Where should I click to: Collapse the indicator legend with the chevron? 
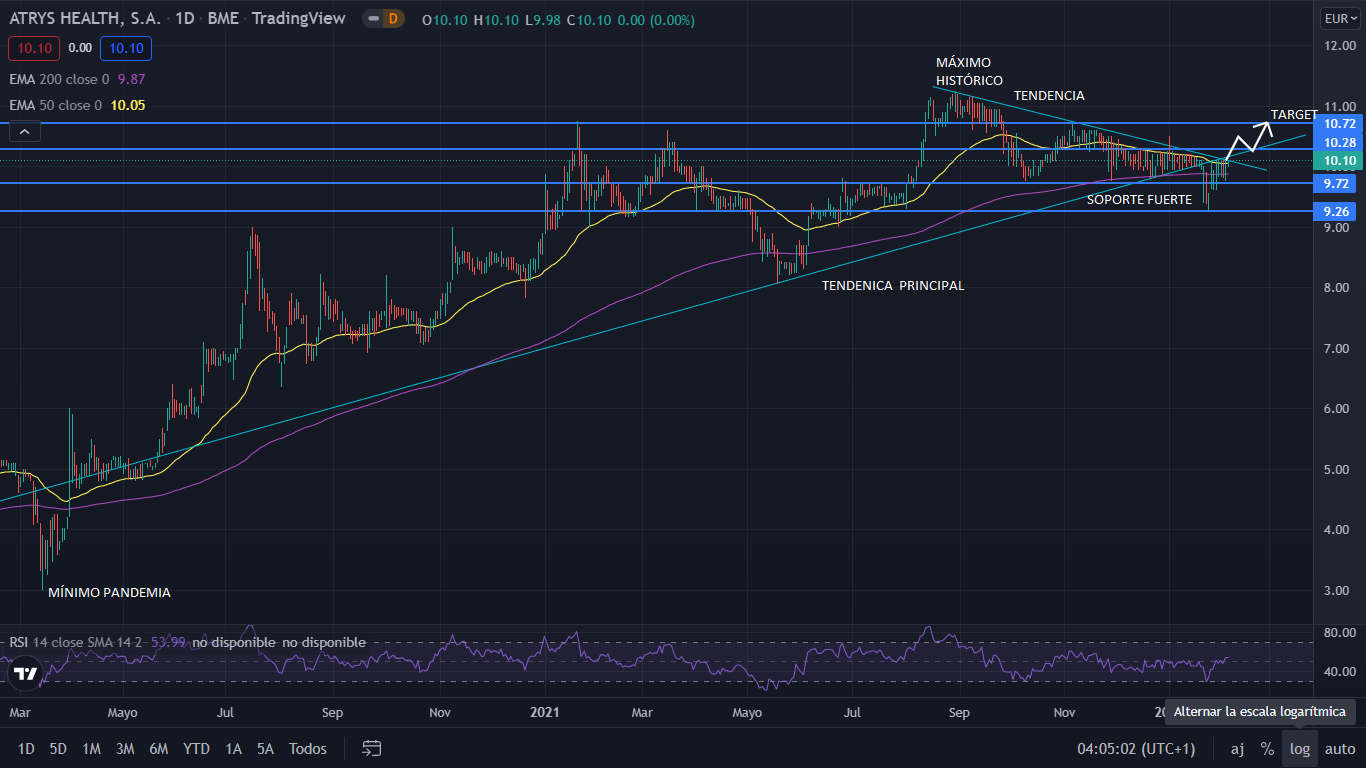coord(25,131)
